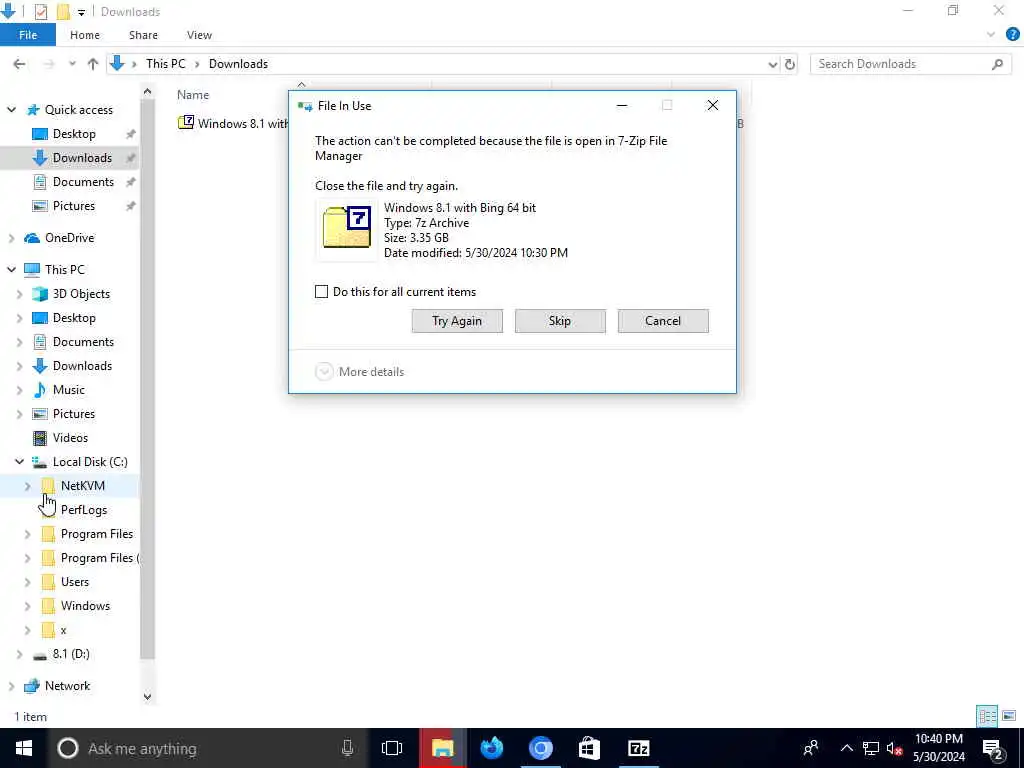Open the Windows Start menu
This screenshot has width=1024, height=768.
point(24,748)
